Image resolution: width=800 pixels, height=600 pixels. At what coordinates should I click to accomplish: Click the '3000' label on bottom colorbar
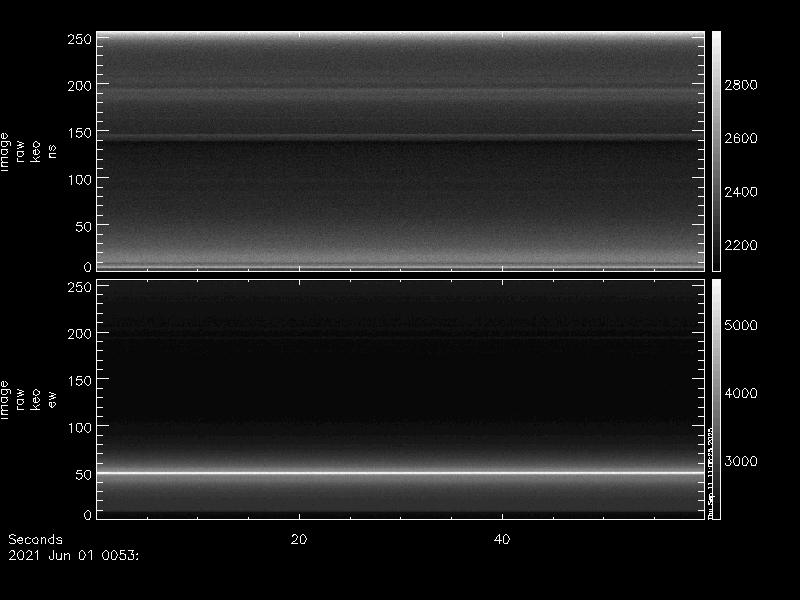coord(741,461)
